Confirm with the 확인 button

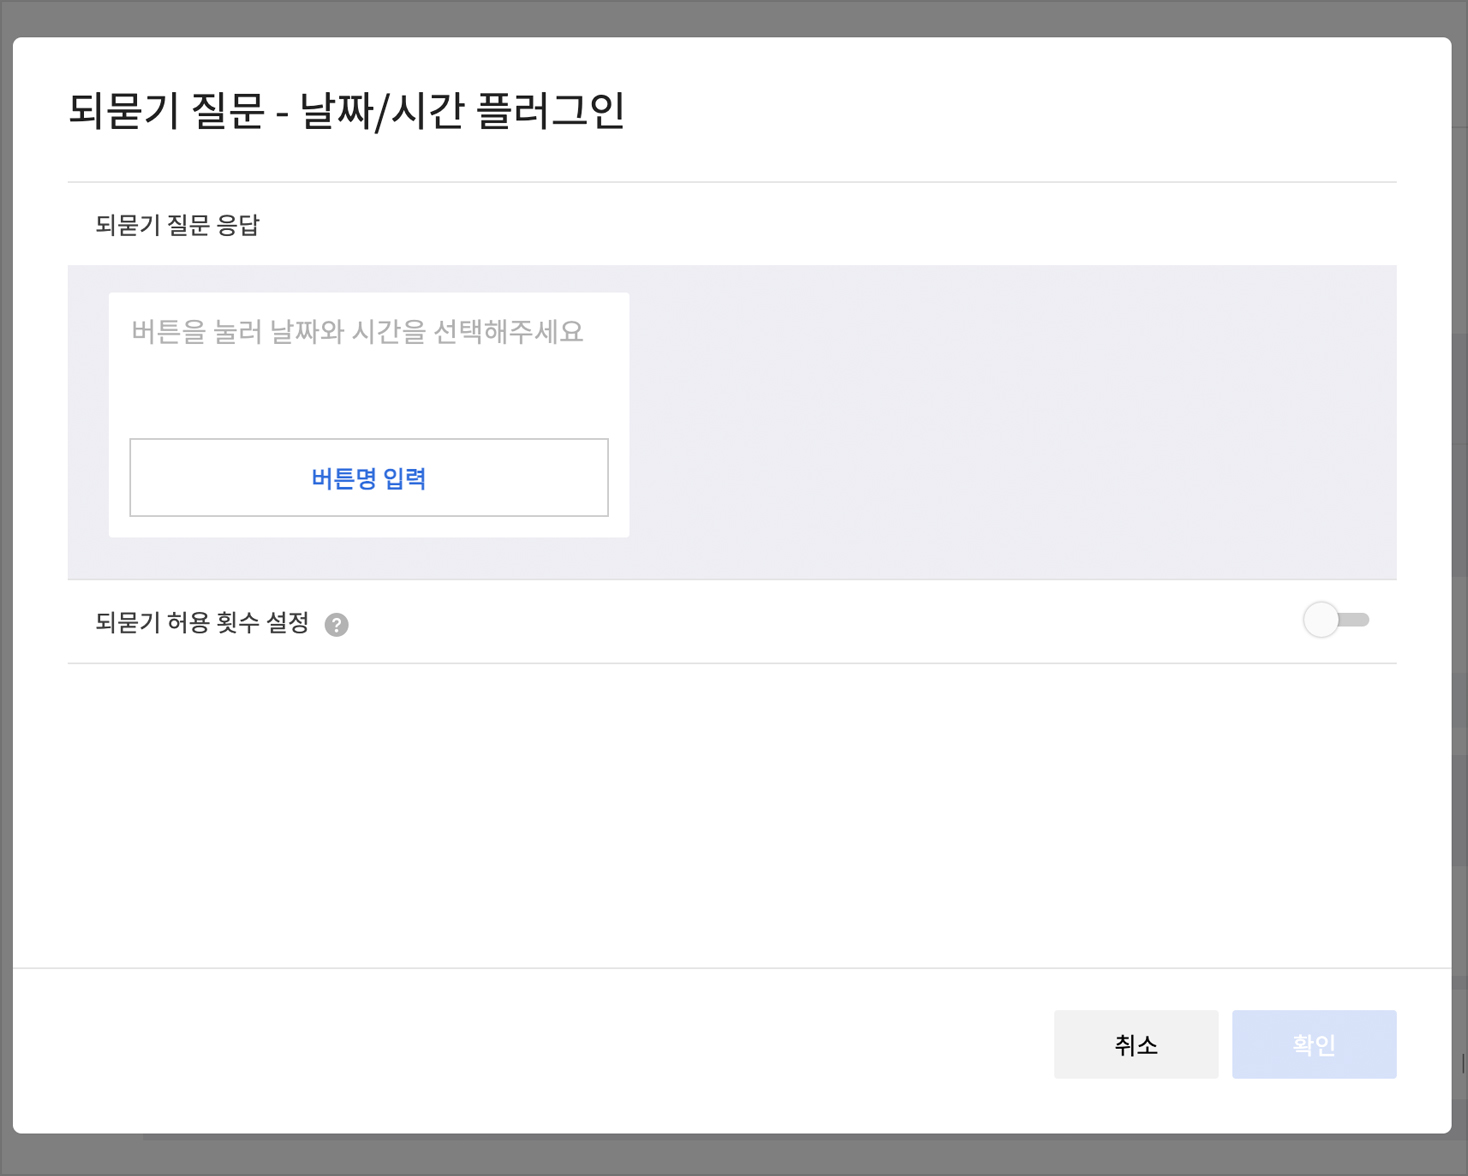click(1313, 1044)
